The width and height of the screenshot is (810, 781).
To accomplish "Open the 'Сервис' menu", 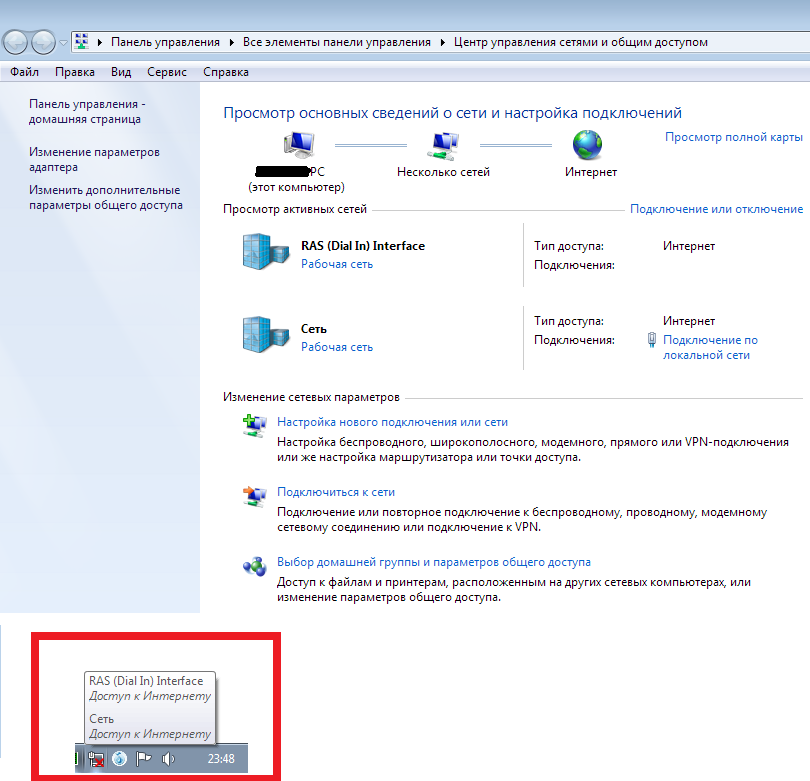I will [166, 72].
